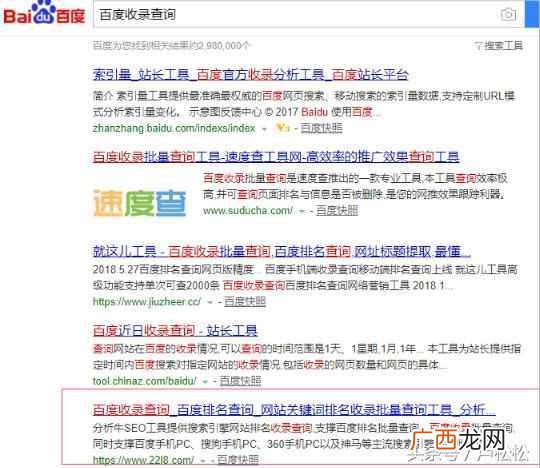Expand dropdown arrow next to www.suducha.com
This screenshot has width=540, height=468.
tap(302, 211)
